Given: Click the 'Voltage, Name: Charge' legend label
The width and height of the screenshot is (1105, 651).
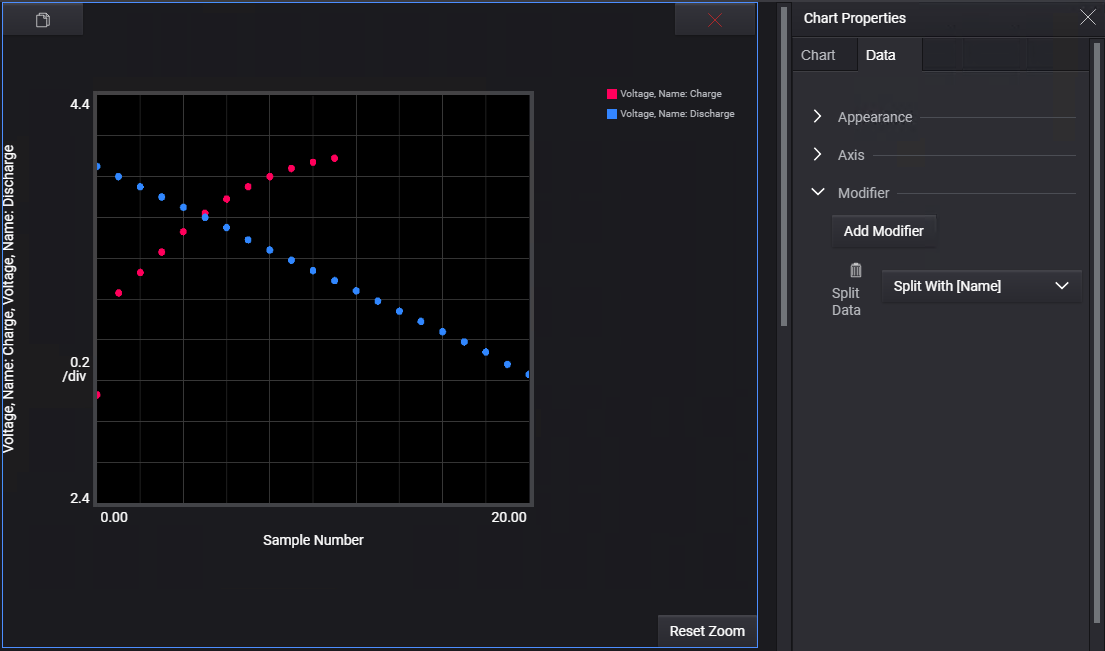Looking at the screenshot, I should point(670,94).
